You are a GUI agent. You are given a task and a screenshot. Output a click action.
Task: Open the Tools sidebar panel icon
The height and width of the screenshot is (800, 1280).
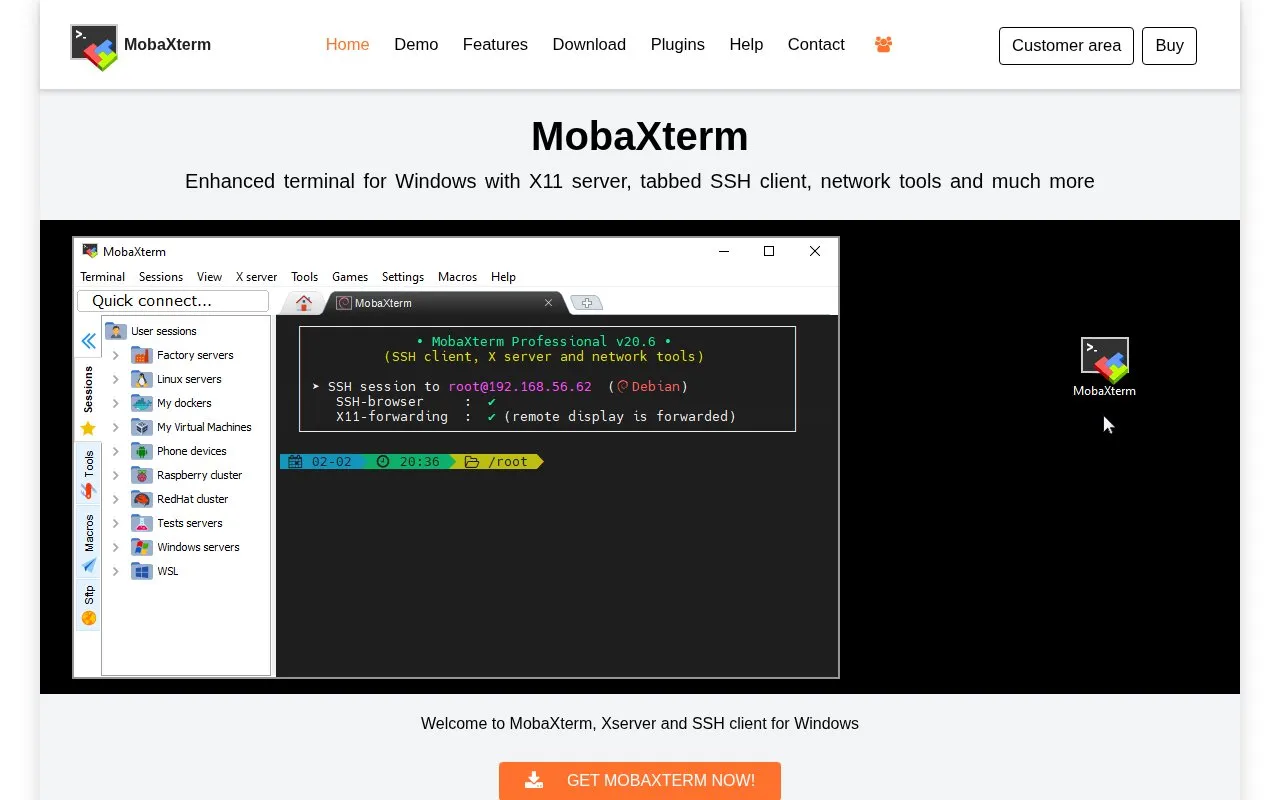click(x=89, y=491)
